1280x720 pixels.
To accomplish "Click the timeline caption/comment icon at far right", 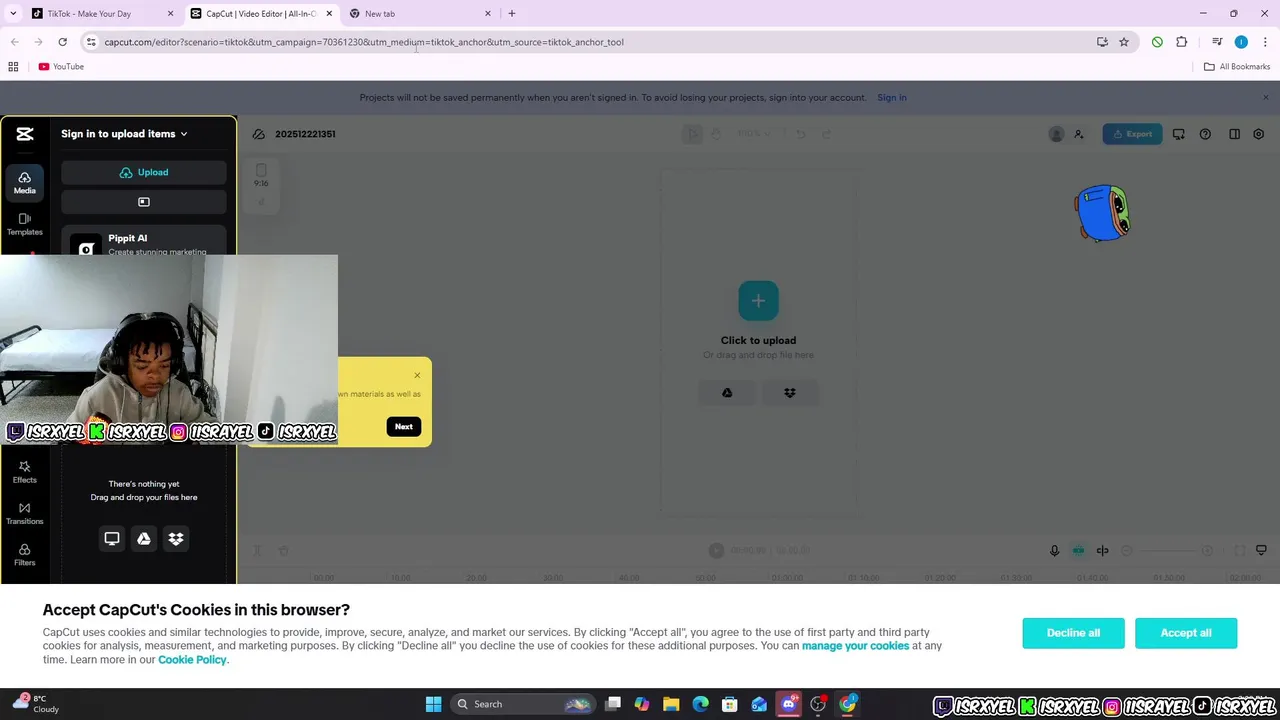I will 1261,550.
